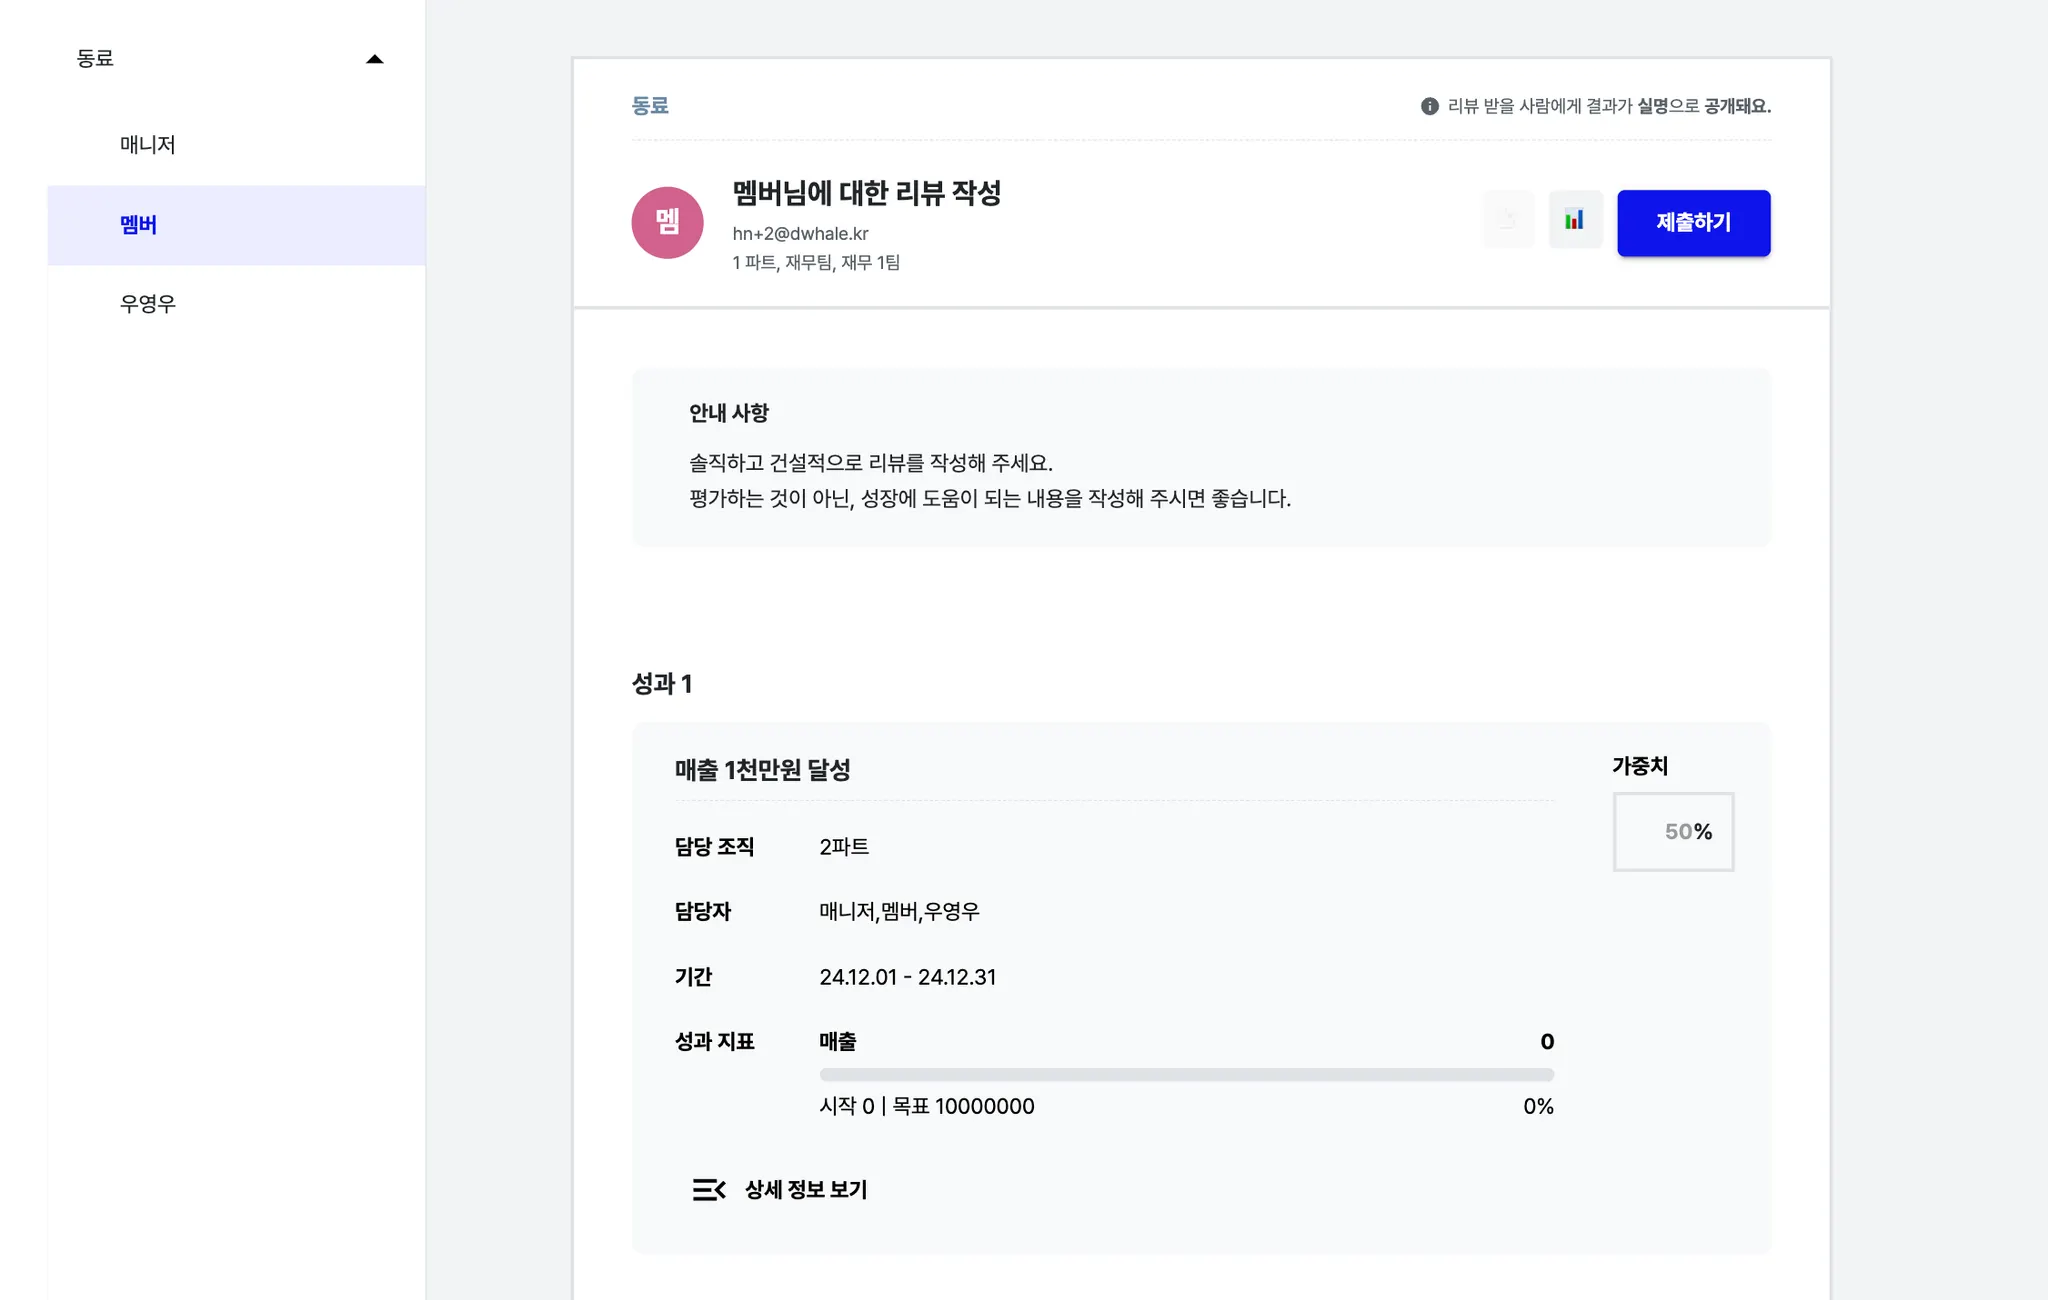Screen dimensions: 2048x1300
Task: Click the 성과 1 section heading
Action: click(662, 684)
